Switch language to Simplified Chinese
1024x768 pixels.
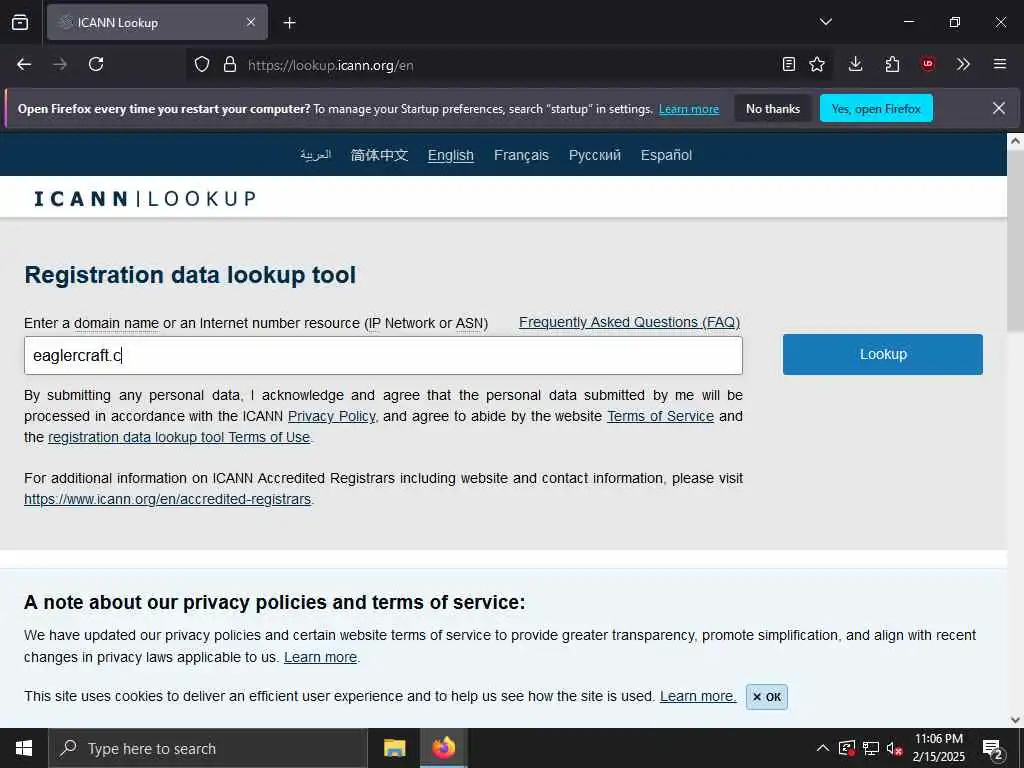click(379, 155)
